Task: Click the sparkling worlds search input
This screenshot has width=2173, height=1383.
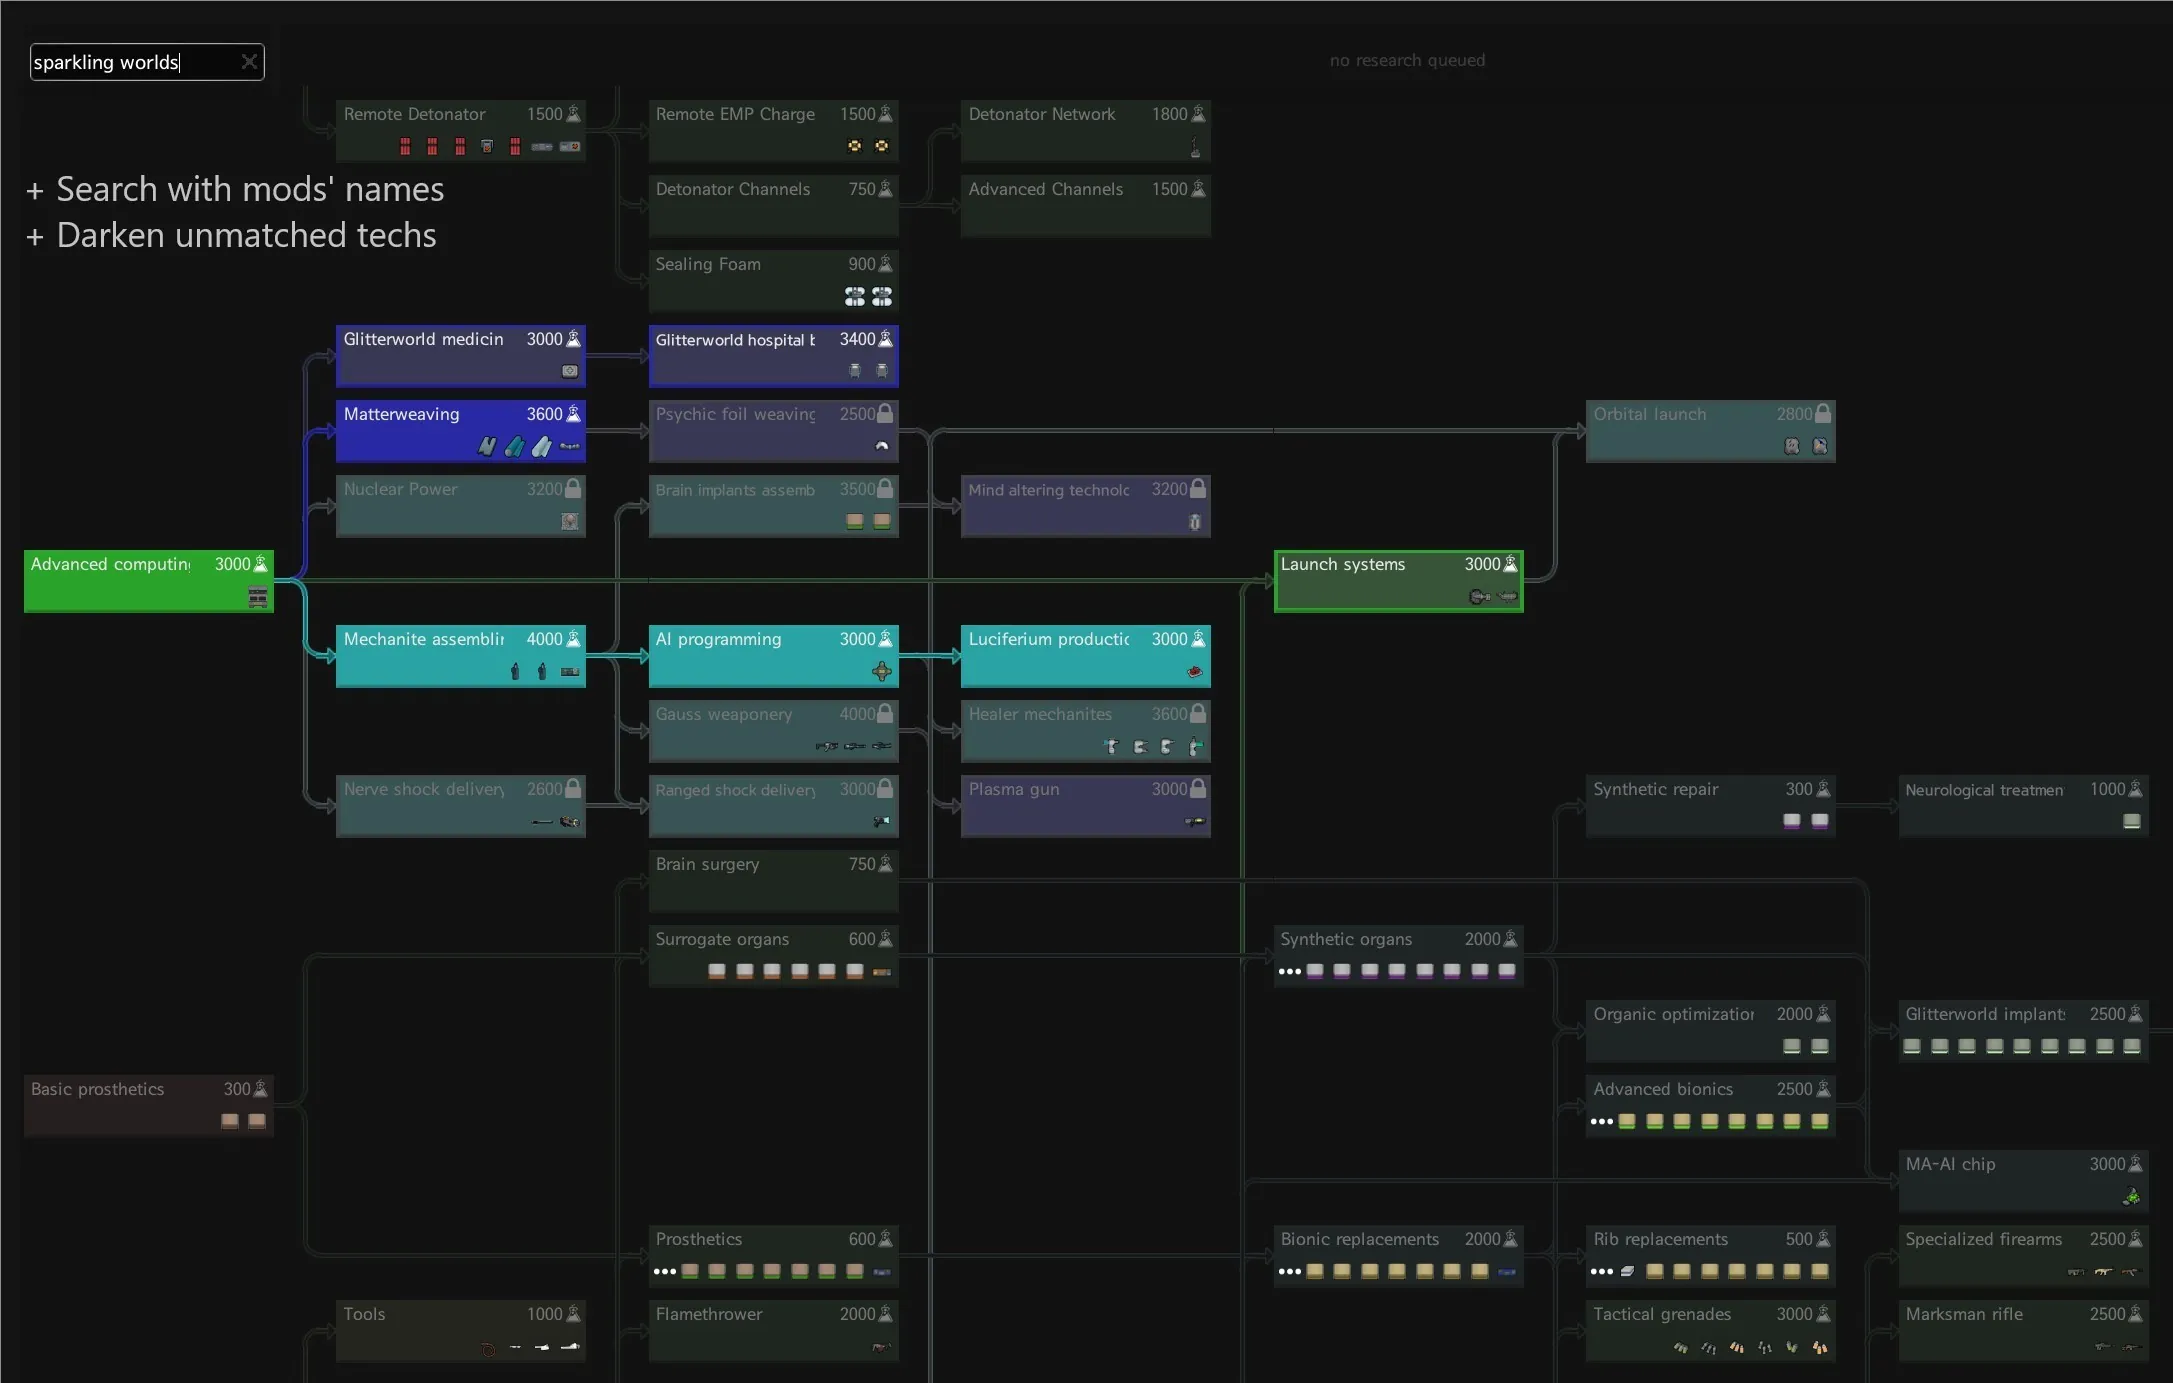Action: pyautogui.click(x=130, y=62)
